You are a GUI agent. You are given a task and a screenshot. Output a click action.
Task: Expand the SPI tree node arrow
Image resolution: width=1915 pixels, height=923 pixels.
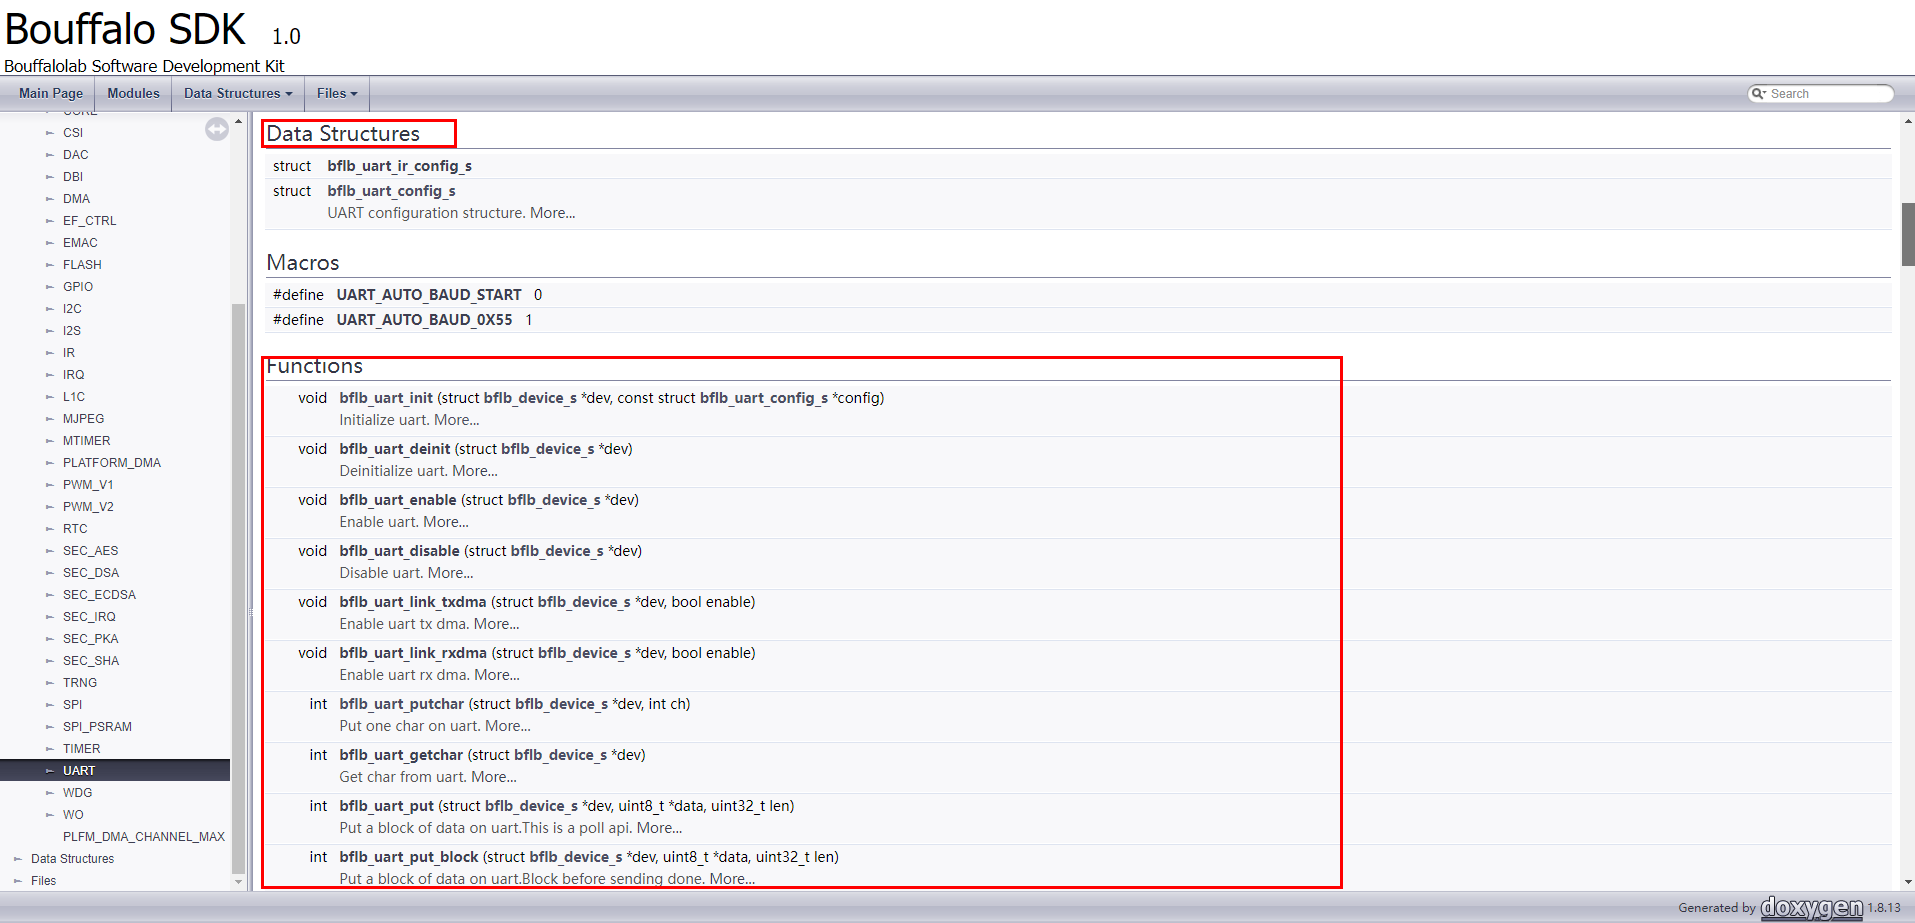point(50,705)
